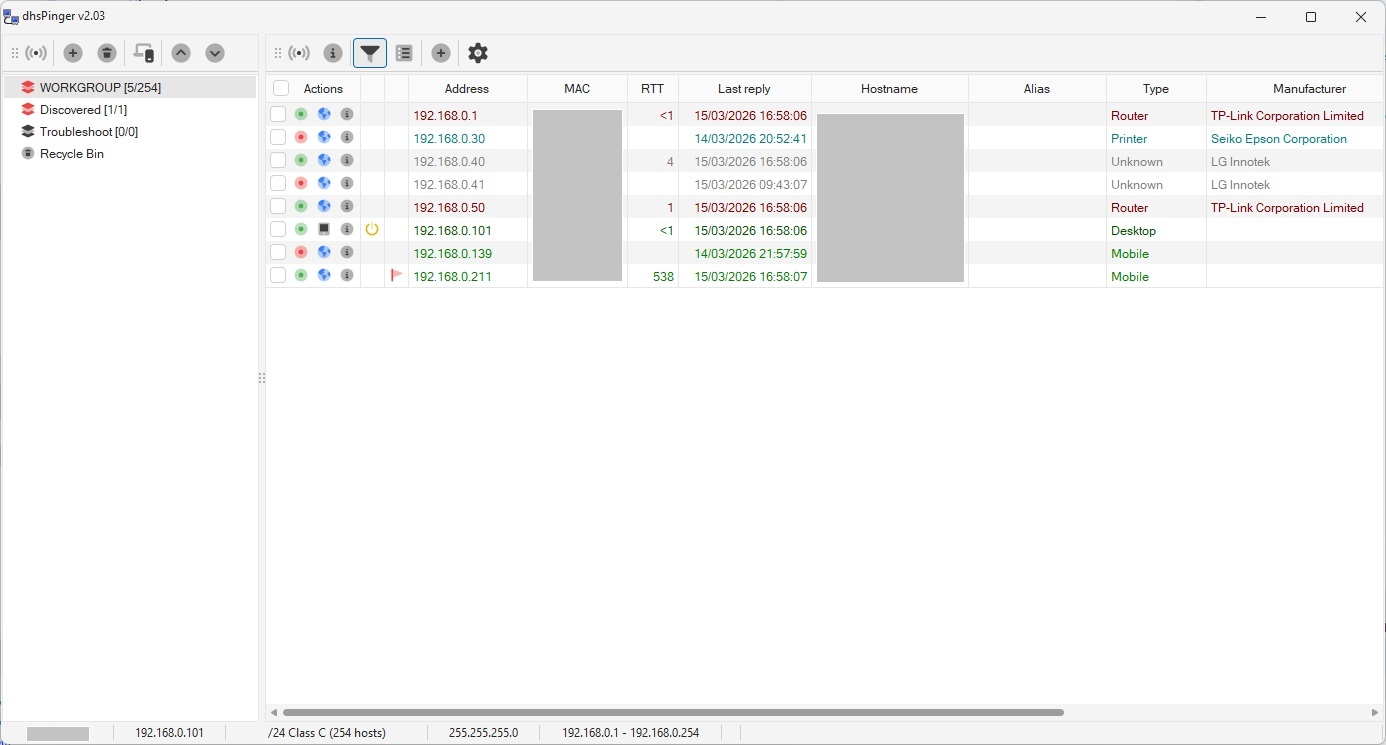Click the red flag icon on row 192.168.0.211
The height and width of the screenshot is (745, 1386).
click(x=396, y=276)
